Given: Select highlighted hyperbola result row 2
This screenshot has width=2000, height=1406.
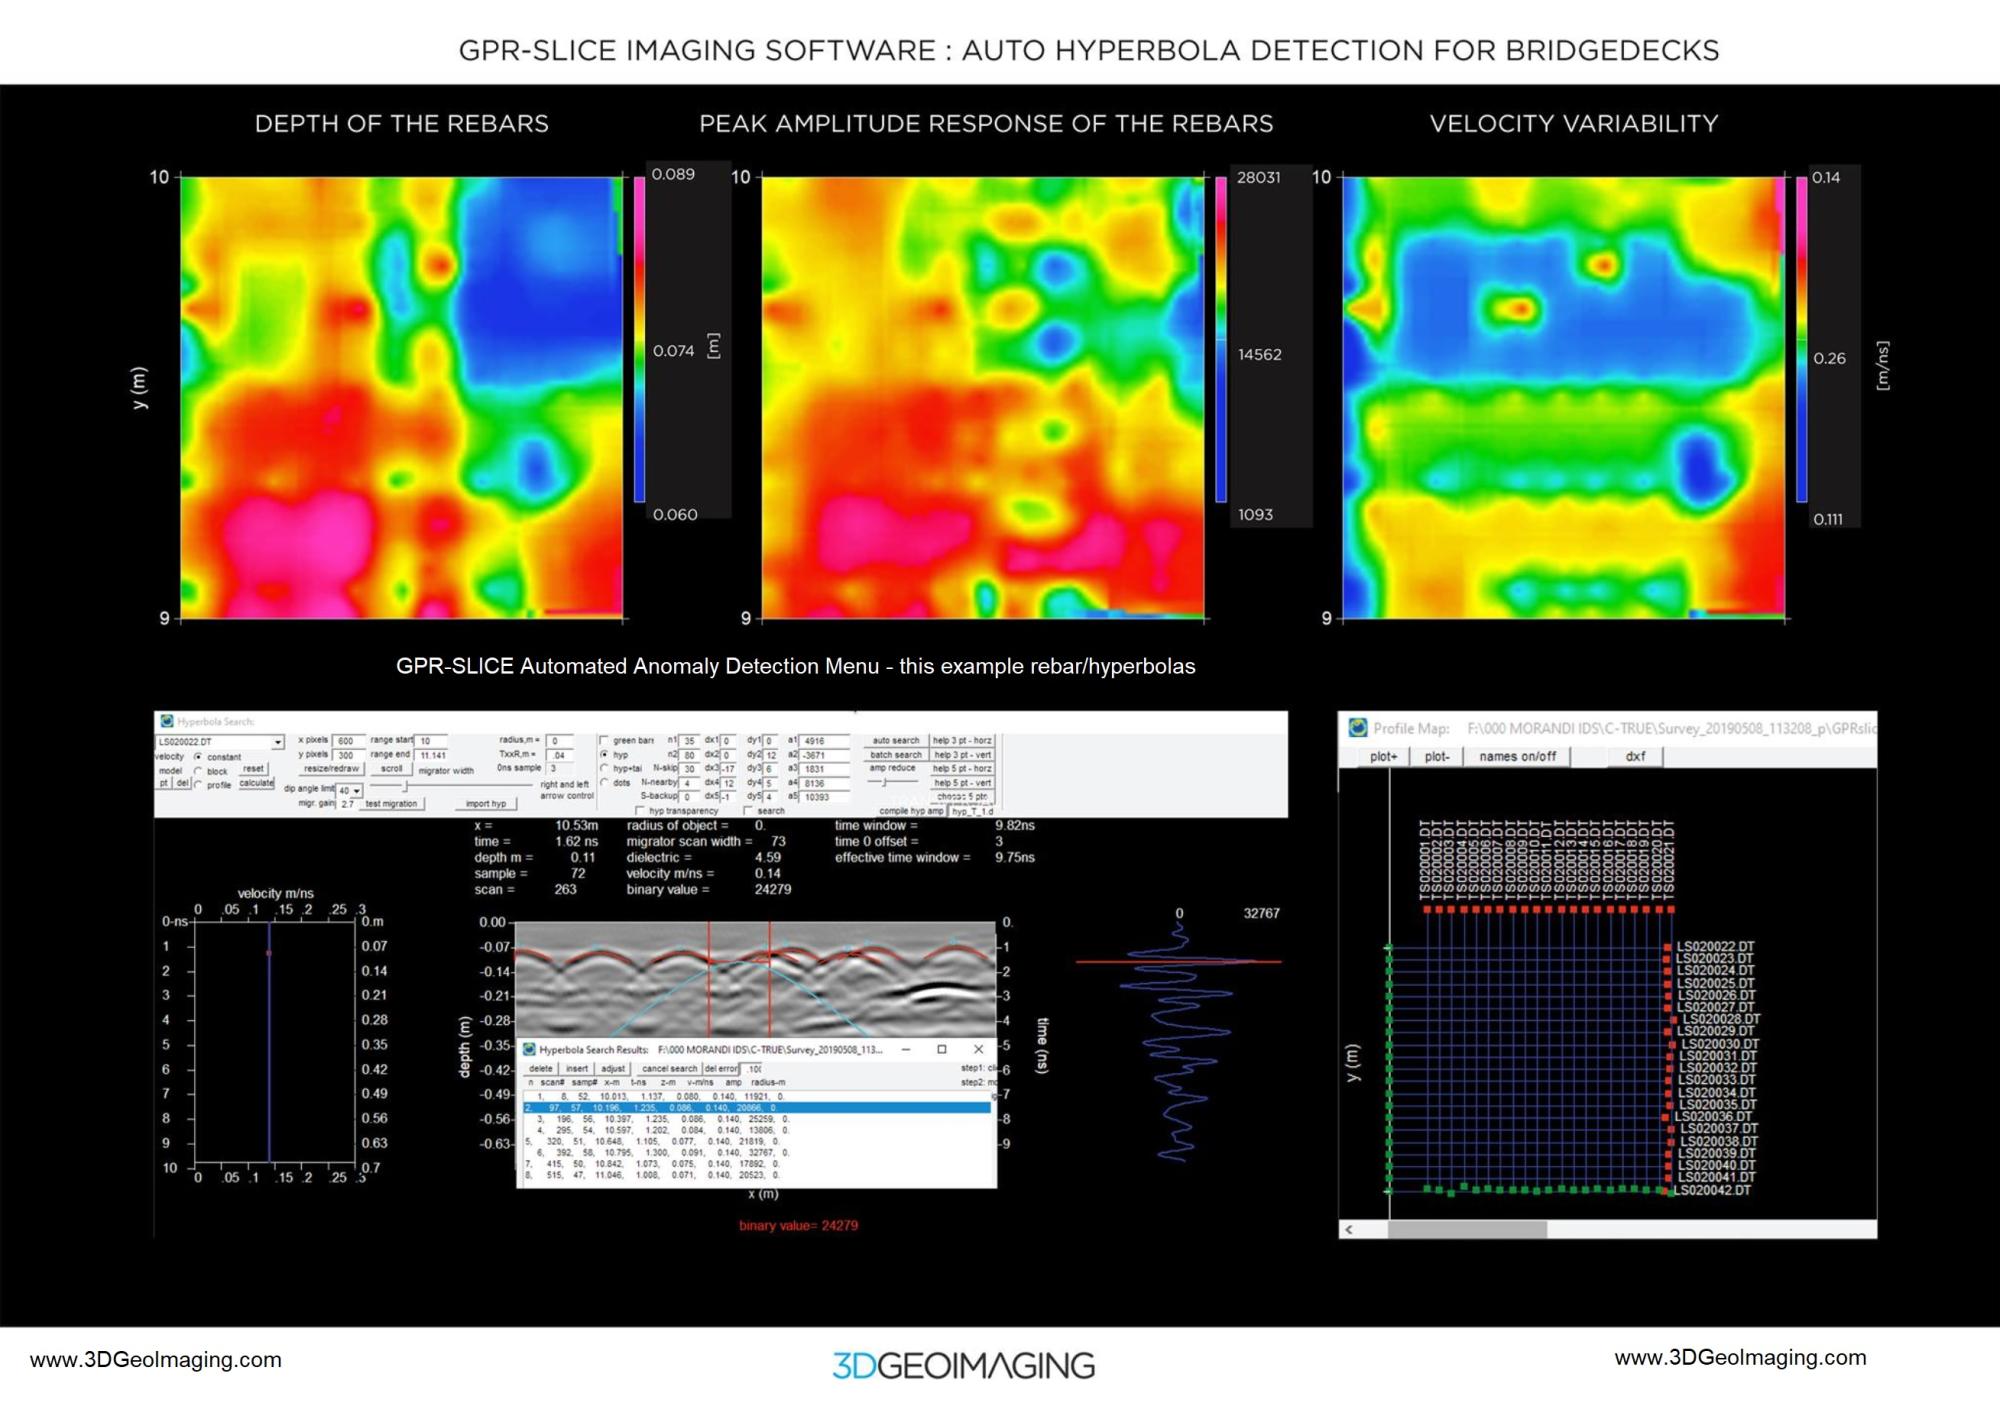Looking at the screenshot, I should [757, 1108].
